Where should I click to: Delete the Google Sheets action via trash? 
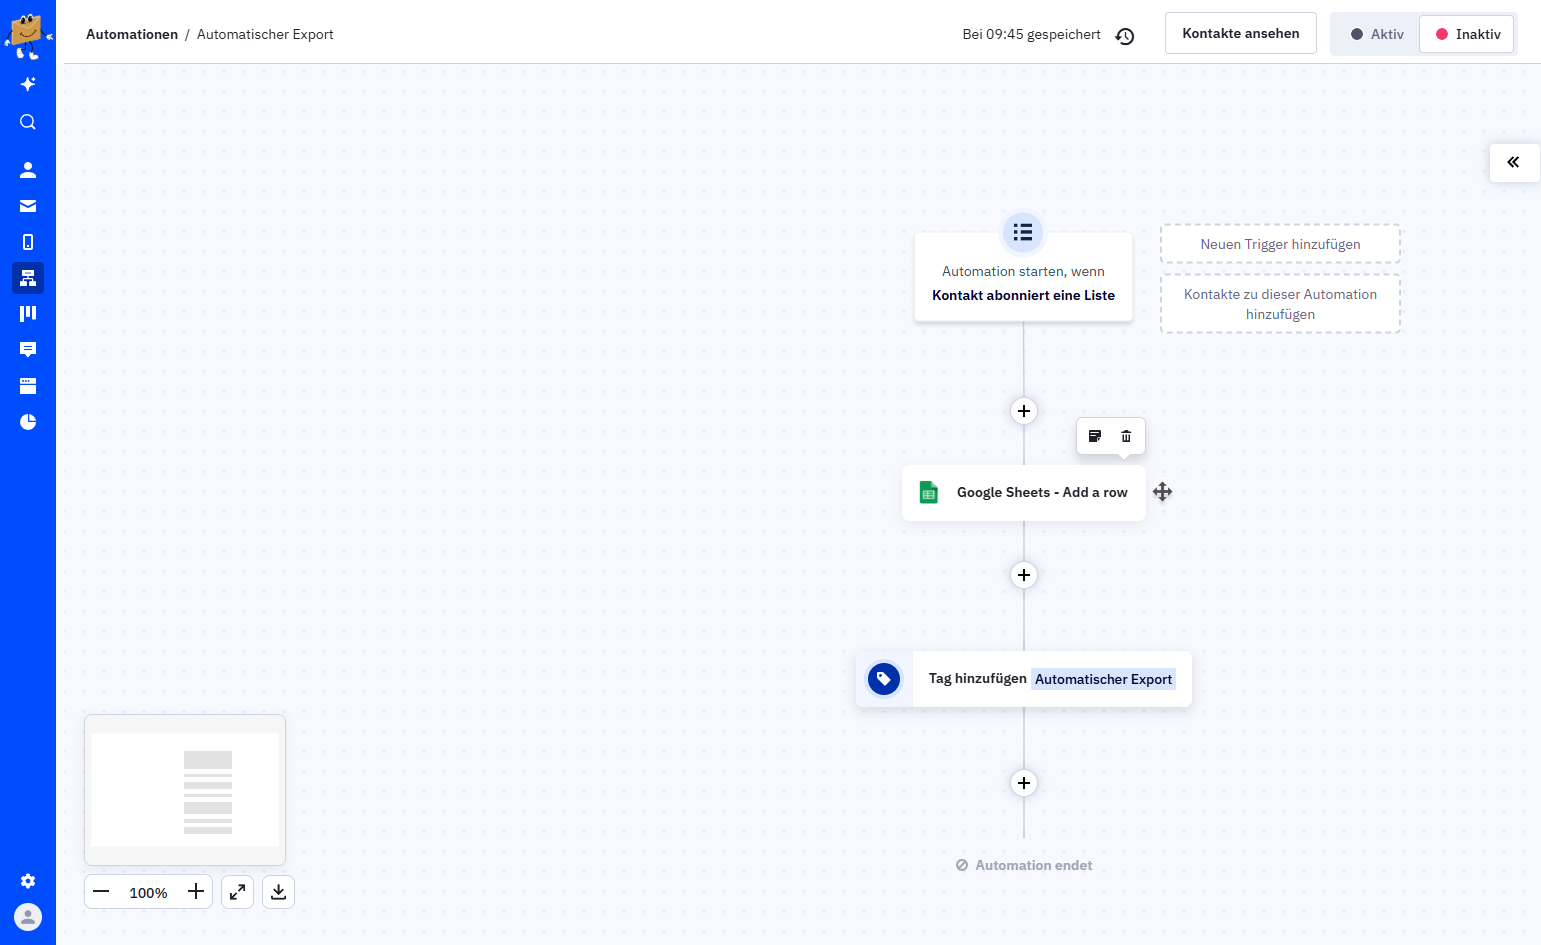(1126, 436)
